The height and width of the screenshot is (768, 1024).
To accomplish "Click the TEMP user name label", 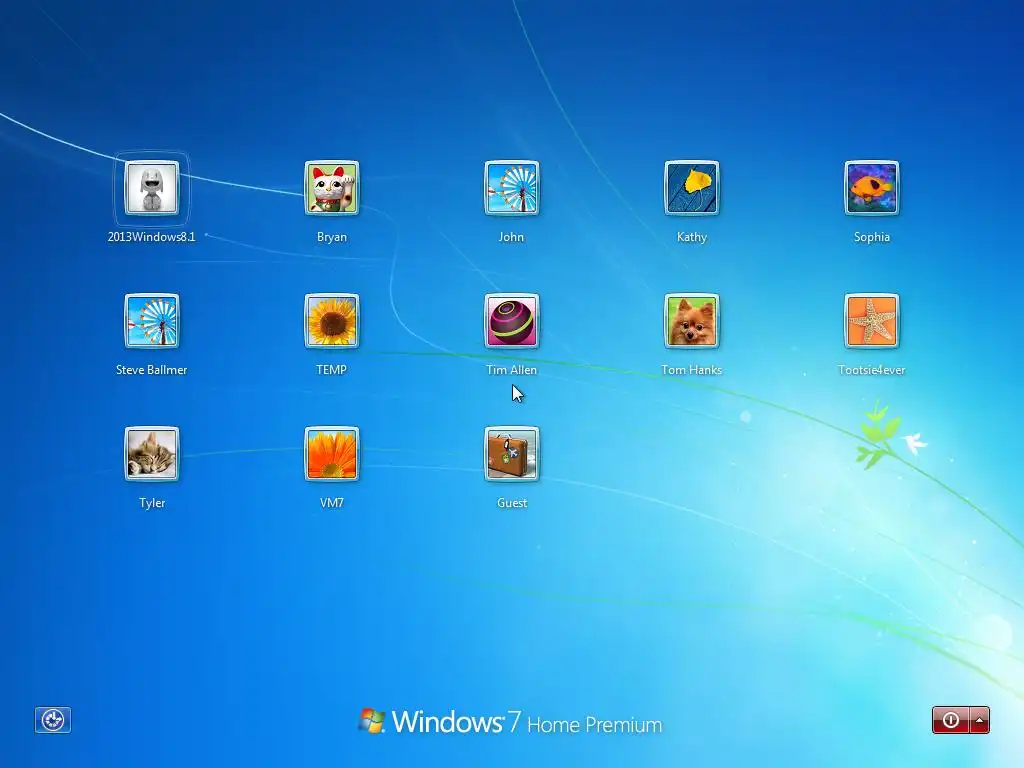I will (332, 370).
